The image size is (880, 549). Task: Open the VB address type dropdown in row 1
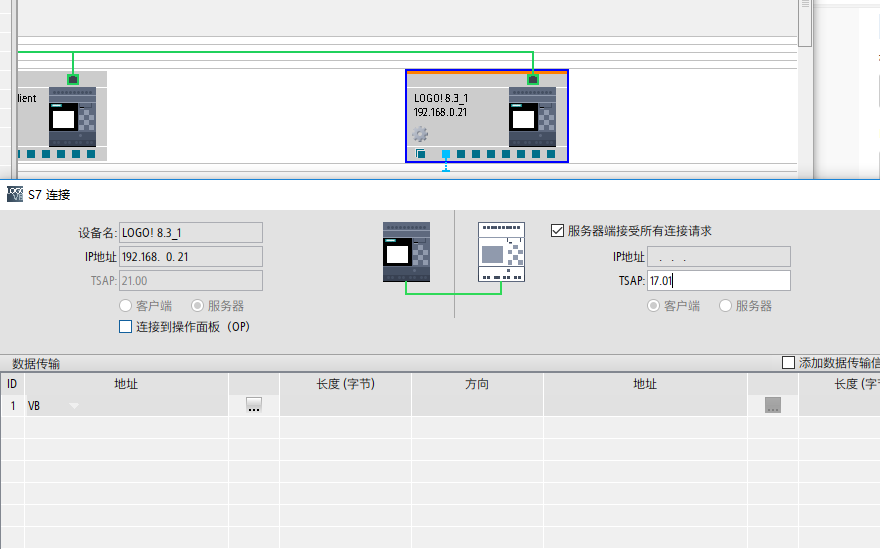coord(74,405)
